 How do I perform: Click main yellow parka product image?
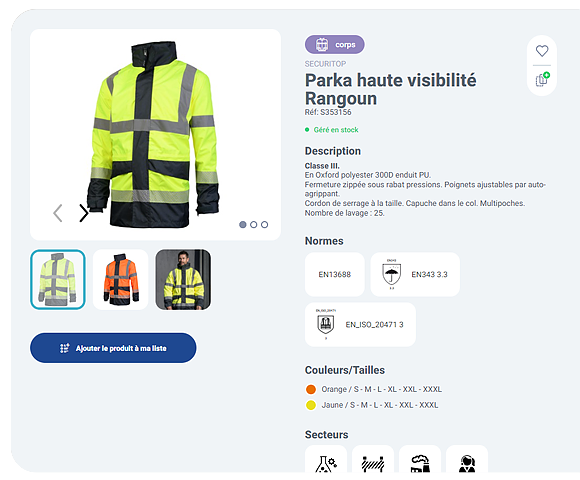coord(153,135)
